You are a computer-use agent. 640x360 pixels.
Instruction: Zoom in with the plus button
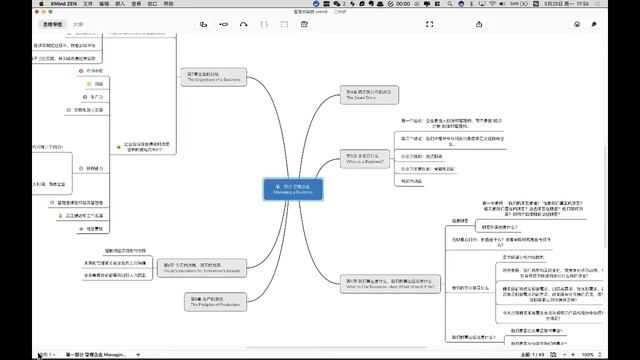573,355
